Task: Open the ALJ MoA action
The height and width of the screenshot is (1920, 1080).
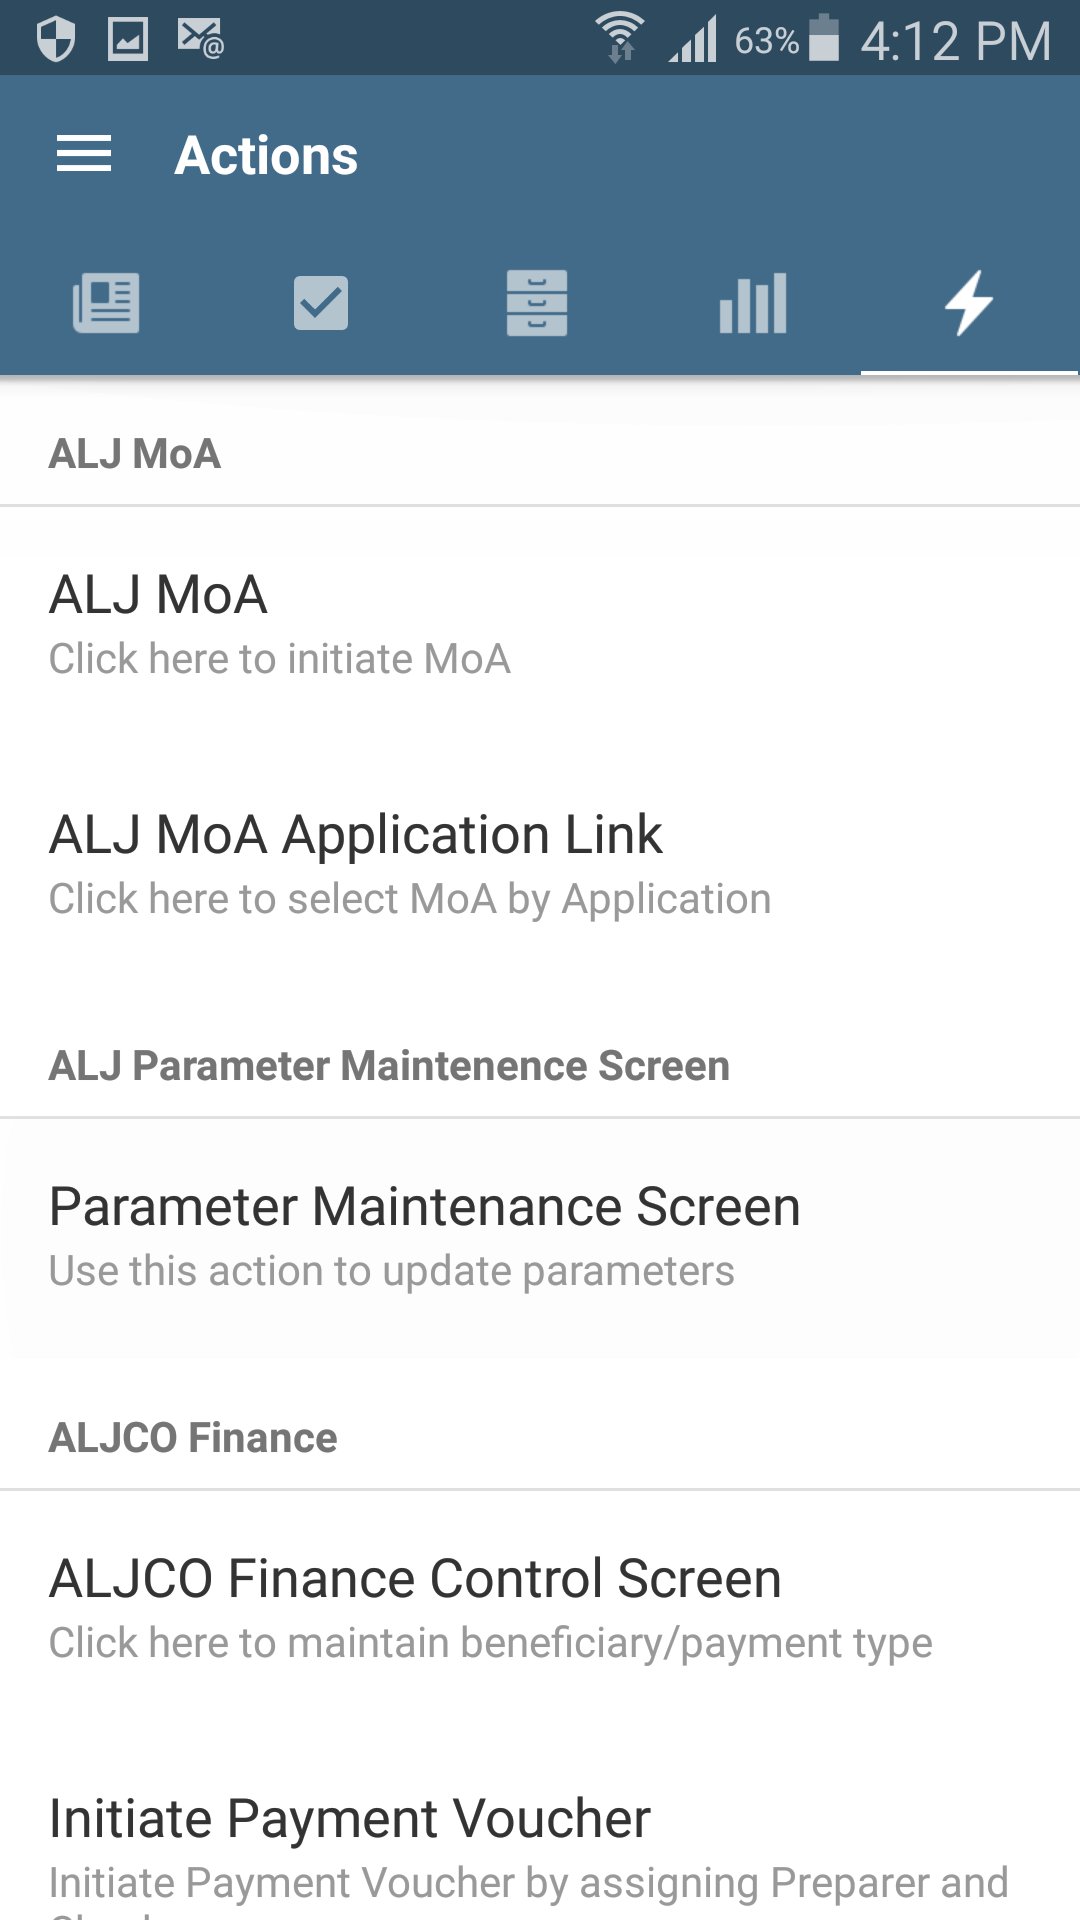Action: (x=280, y=624)
